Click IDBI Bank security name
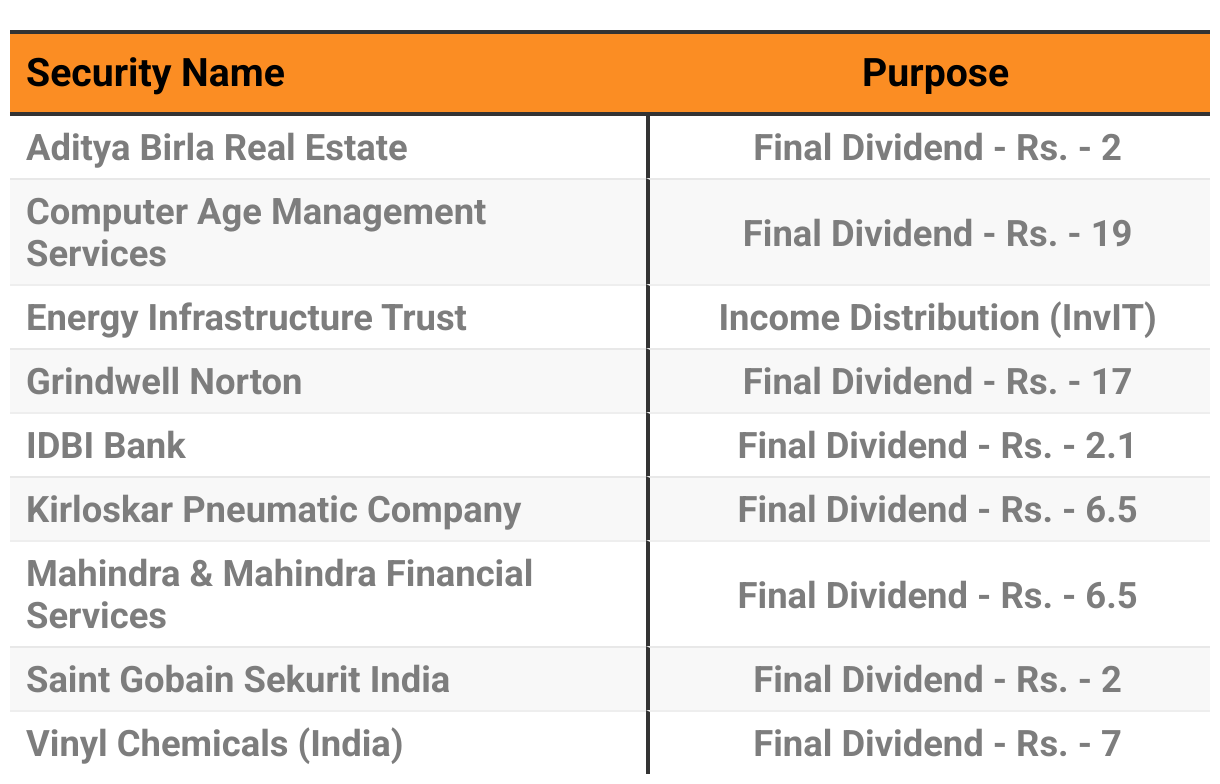Image resolution: width=1220 pixels, height=784 pixels. click(106, 446)
